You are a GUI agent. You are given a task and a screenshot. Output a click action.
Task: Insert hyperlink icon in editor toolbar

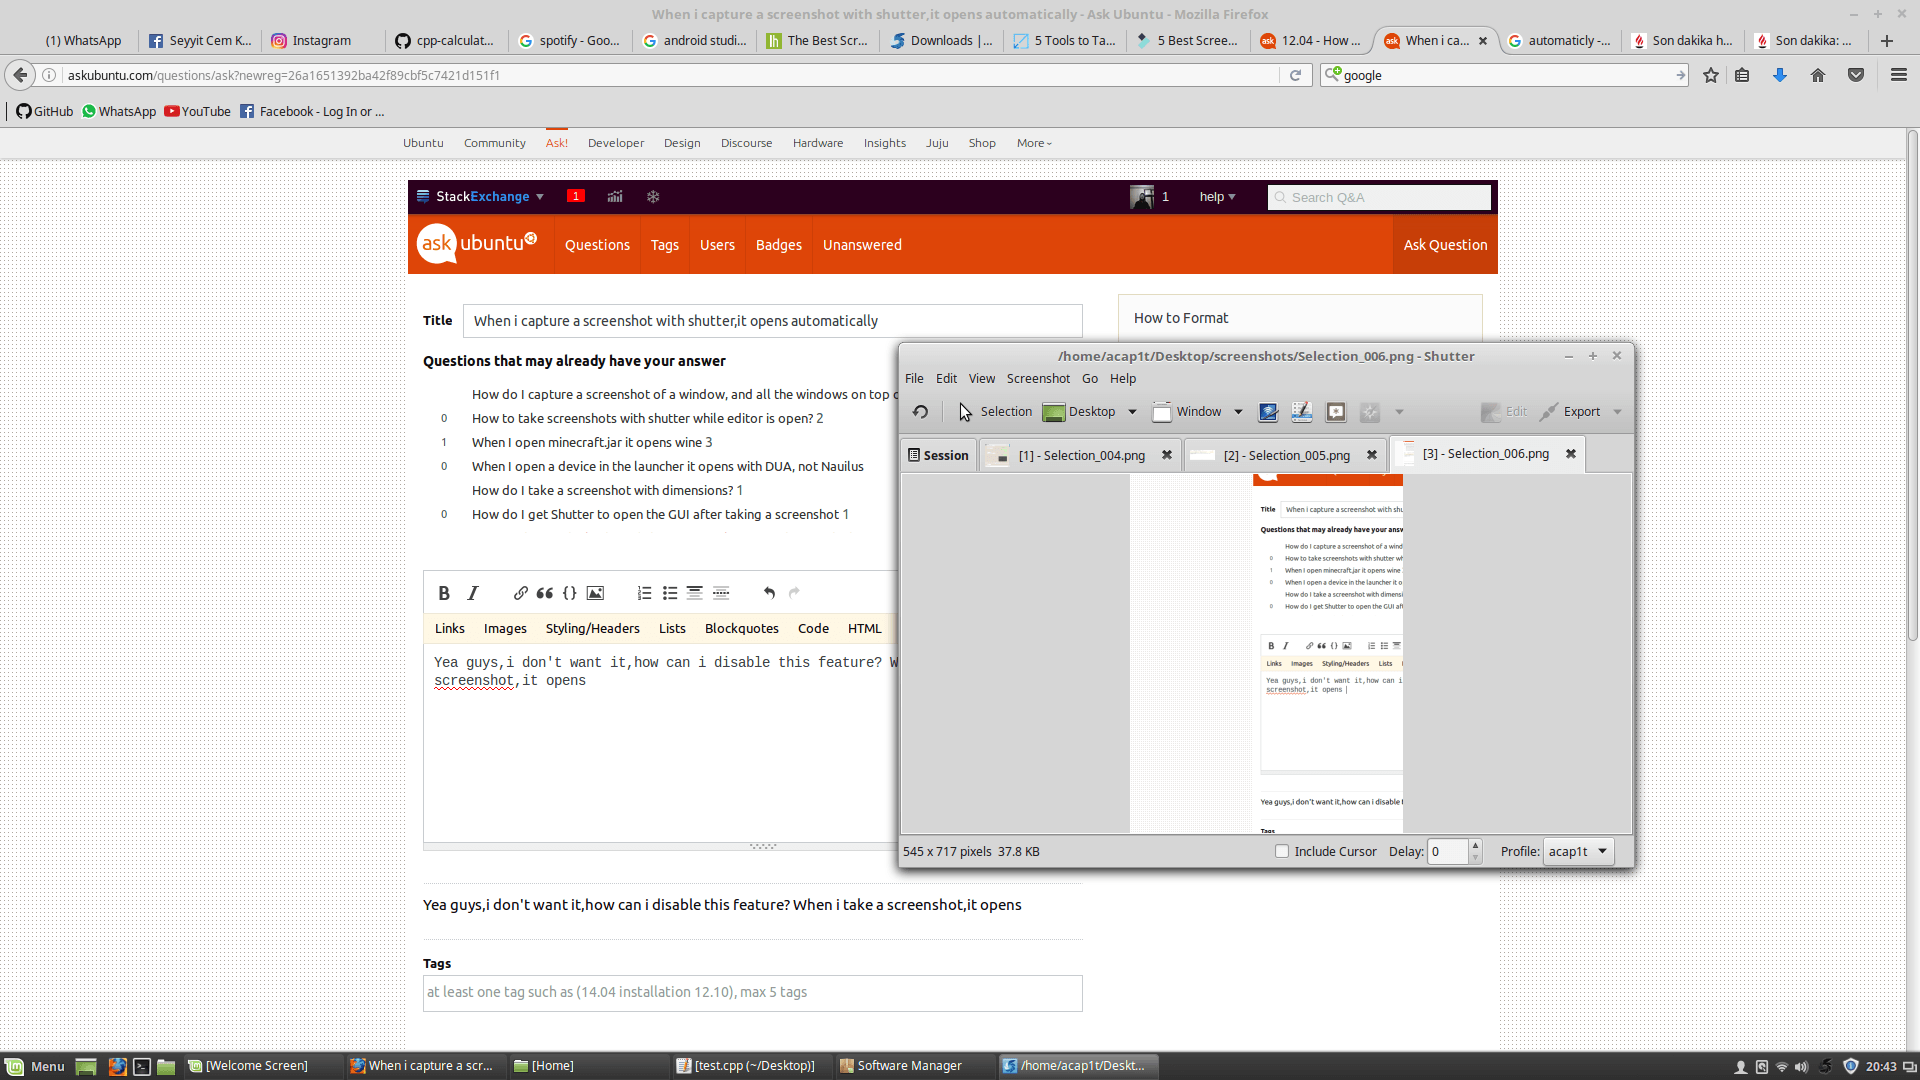[520, 593]
